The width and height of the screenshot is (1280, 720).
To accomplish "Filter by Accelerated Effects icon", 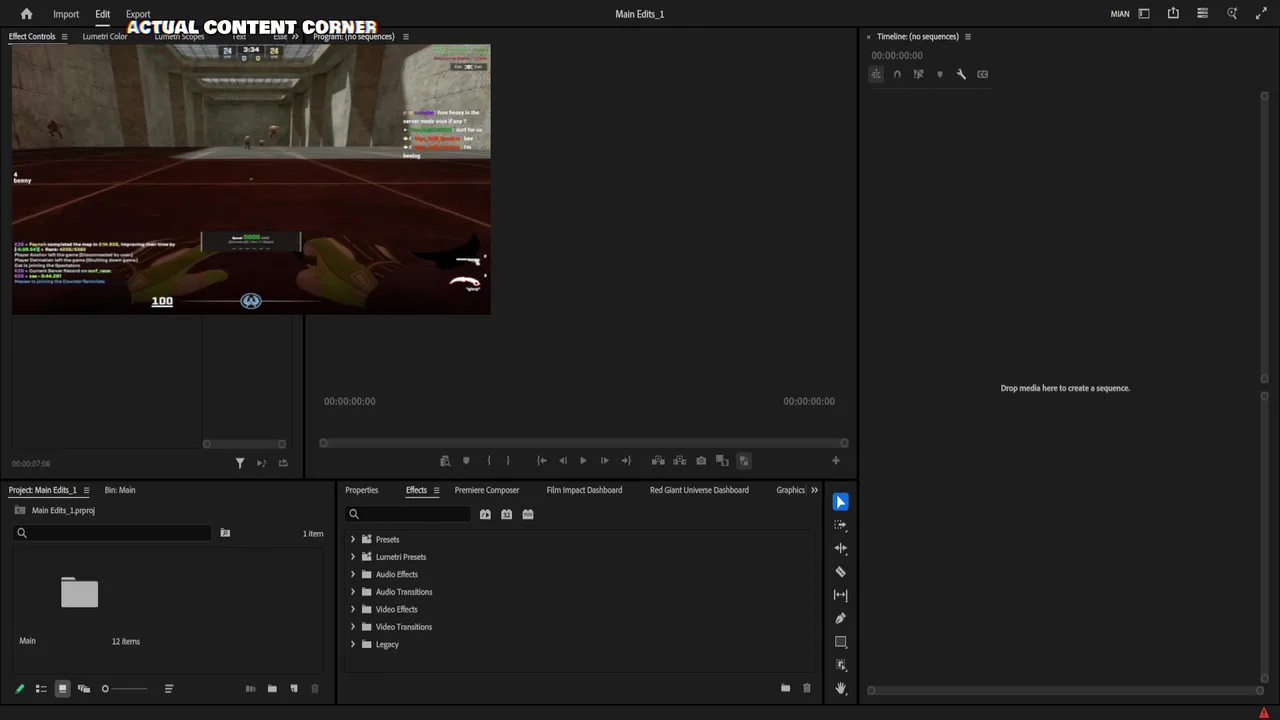I will click(x=485, y=514).
